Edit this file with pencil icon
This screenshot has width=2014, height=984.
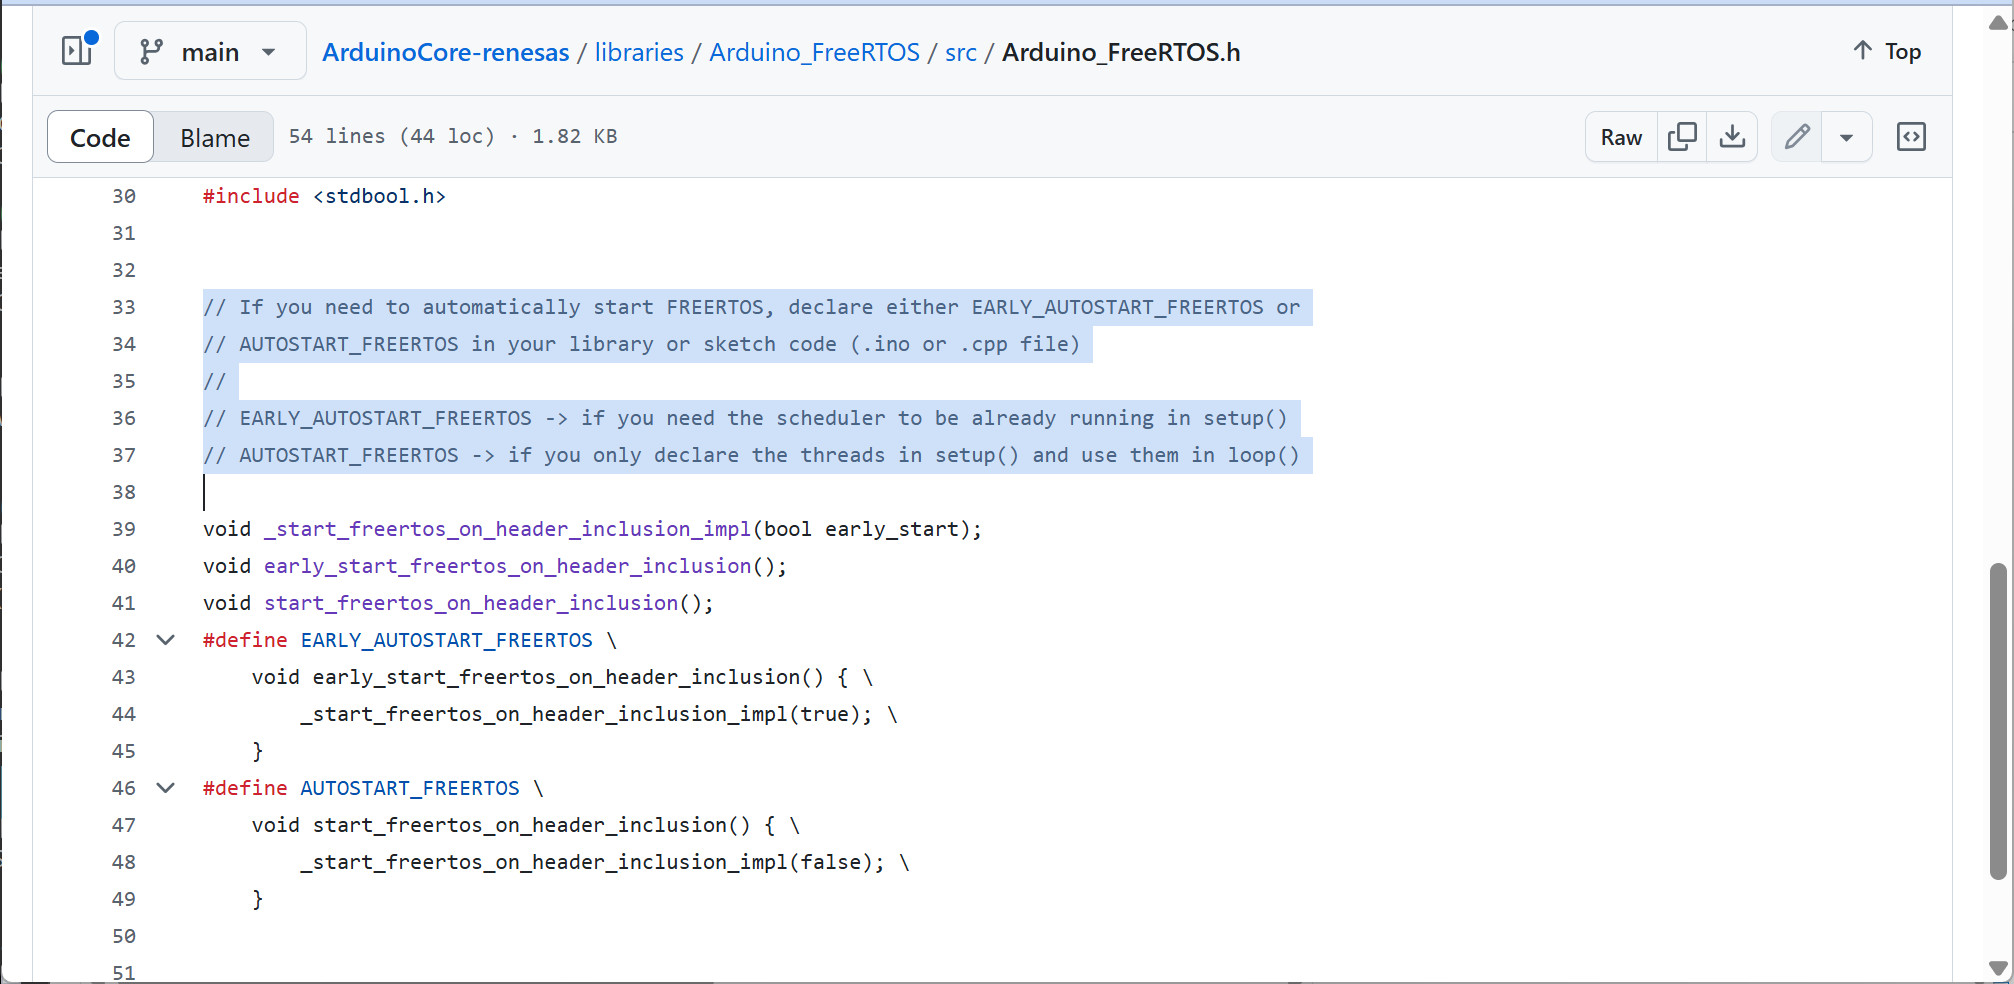click(x=1797, y=137)
